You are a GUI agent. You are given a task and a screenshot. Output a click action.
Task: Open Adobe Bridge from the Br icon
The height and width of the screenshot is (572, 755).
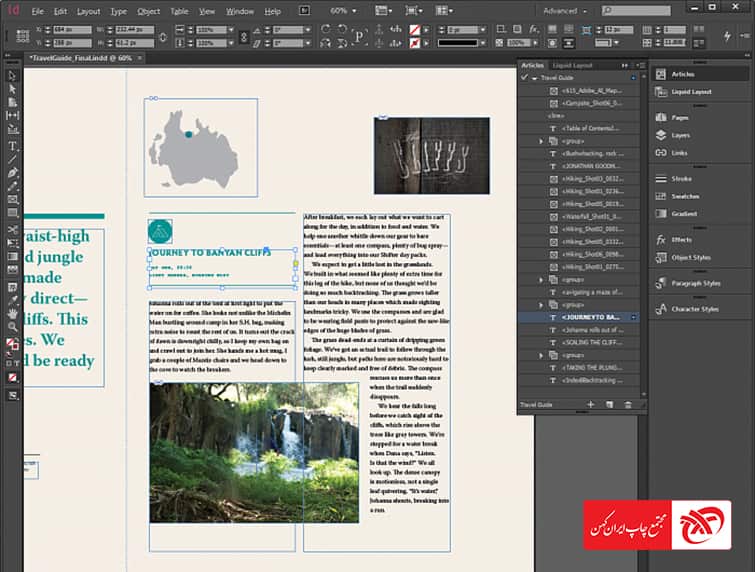coord(304,11)
